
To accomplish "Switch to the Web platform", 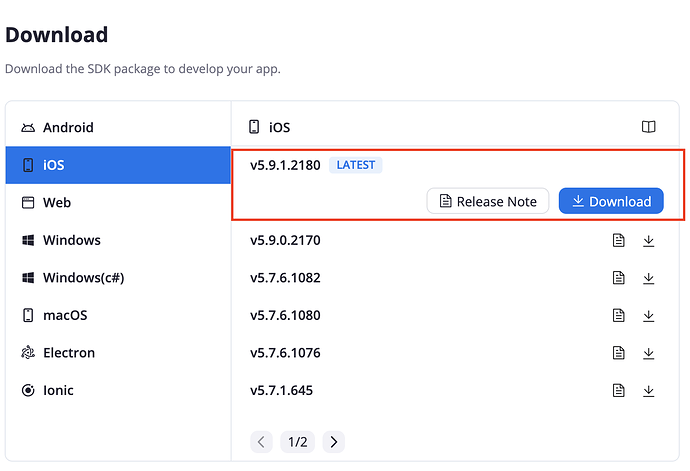I will tap(57, 202).
